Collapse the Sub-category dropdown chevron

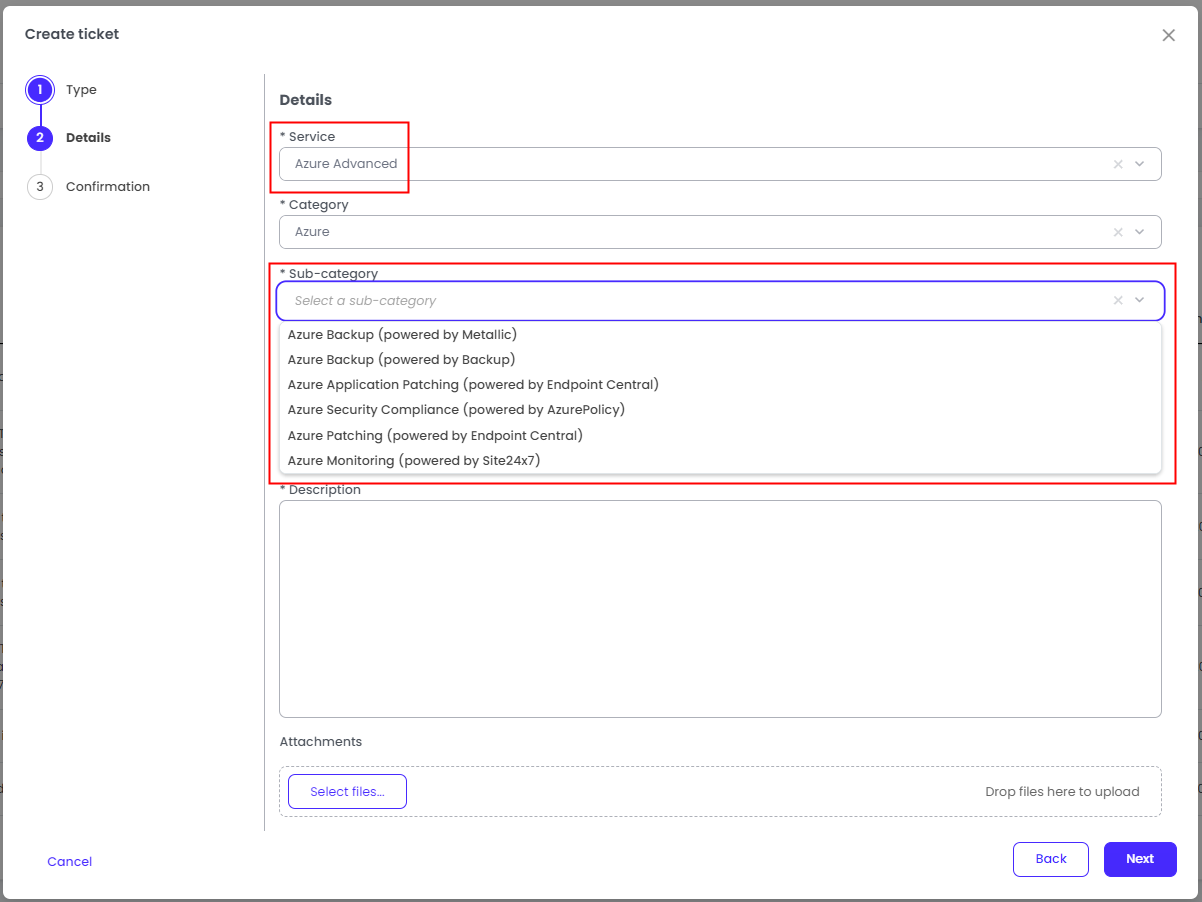coord(1140,300)
